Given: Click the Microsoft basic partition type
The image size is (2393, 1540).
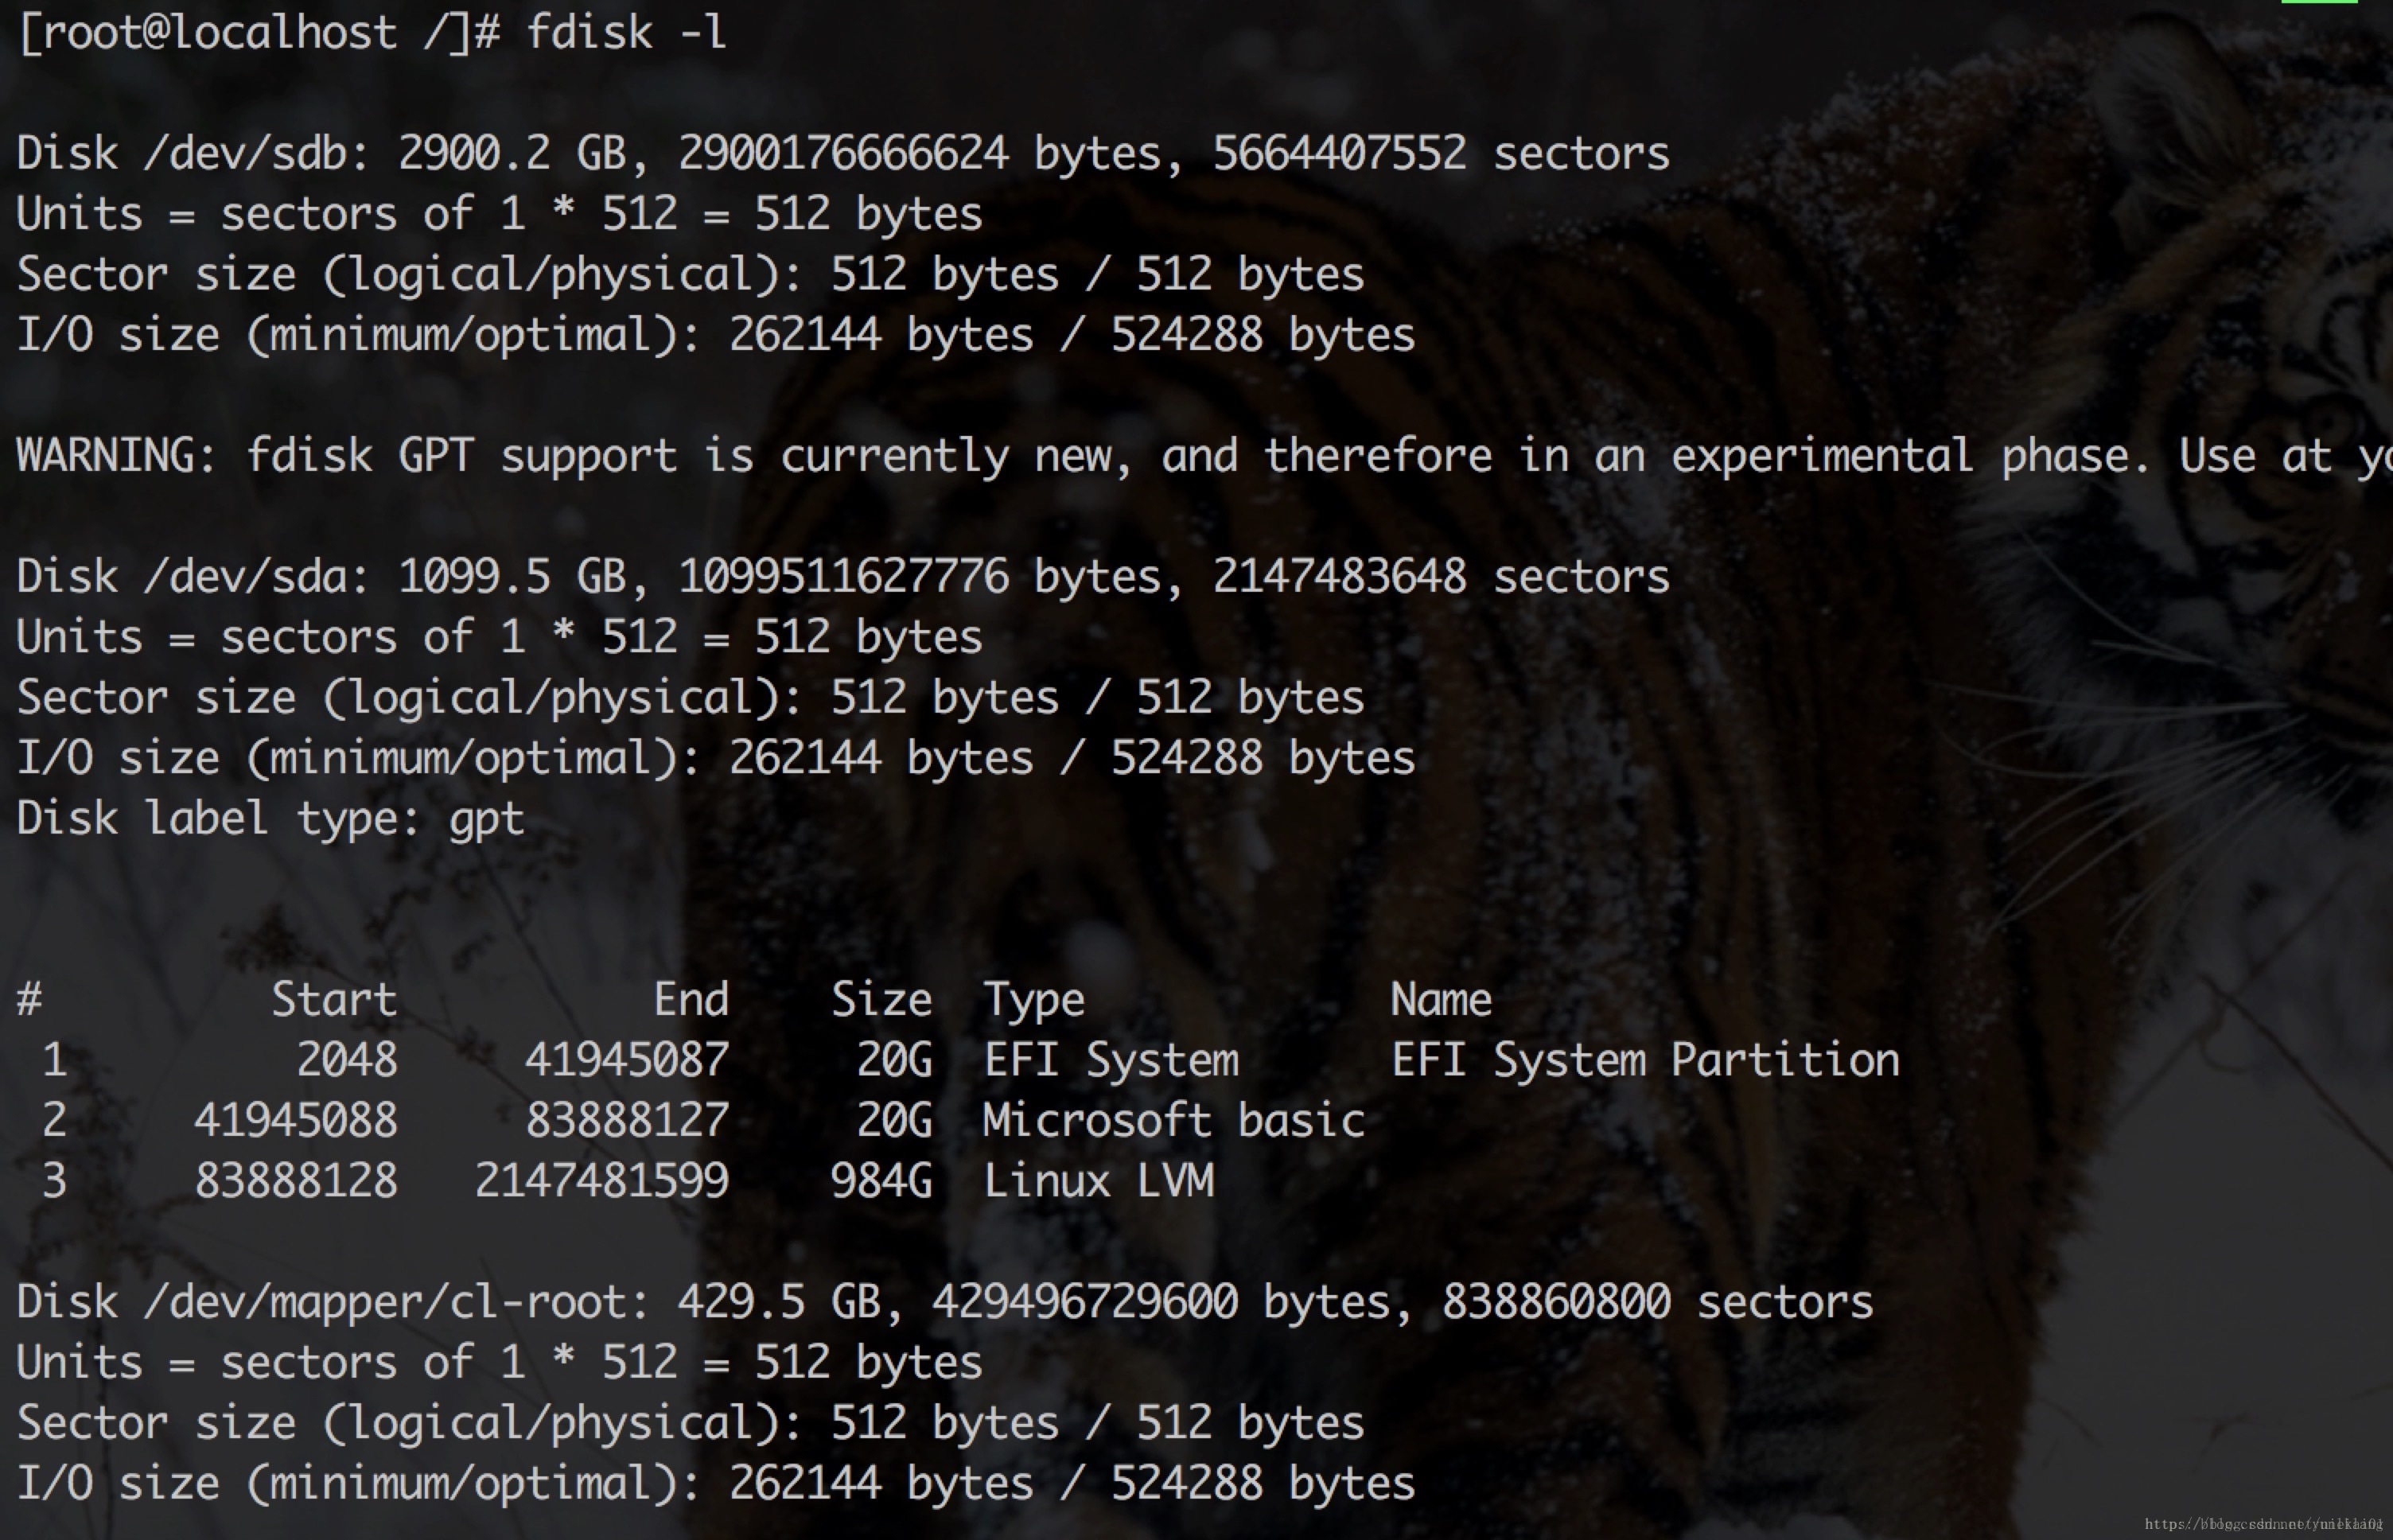Looking at the screenshot, I should click(1174, 1120).
